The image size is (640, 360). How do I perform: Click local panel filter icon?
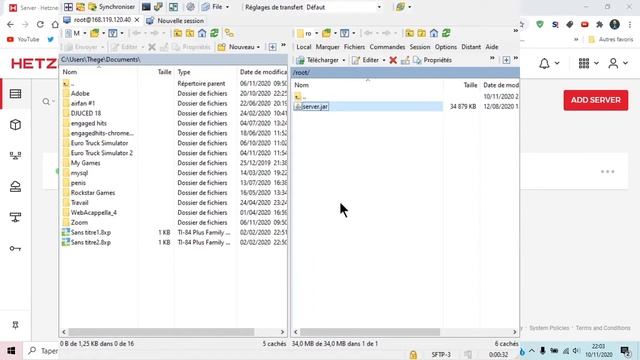(113, 33)
